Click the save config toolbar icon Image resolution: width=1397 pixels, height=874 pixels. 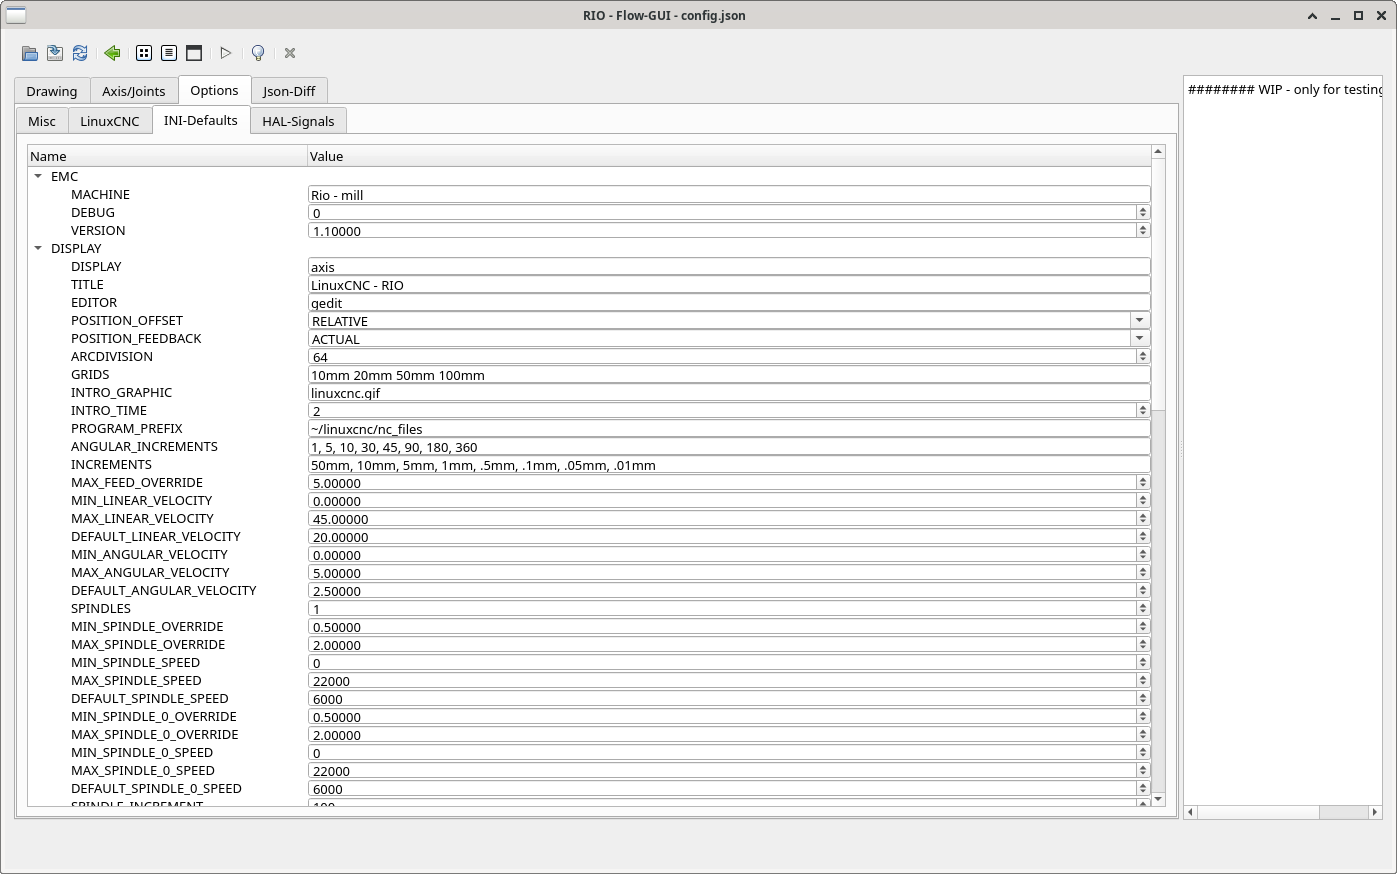tap(55, 53)
